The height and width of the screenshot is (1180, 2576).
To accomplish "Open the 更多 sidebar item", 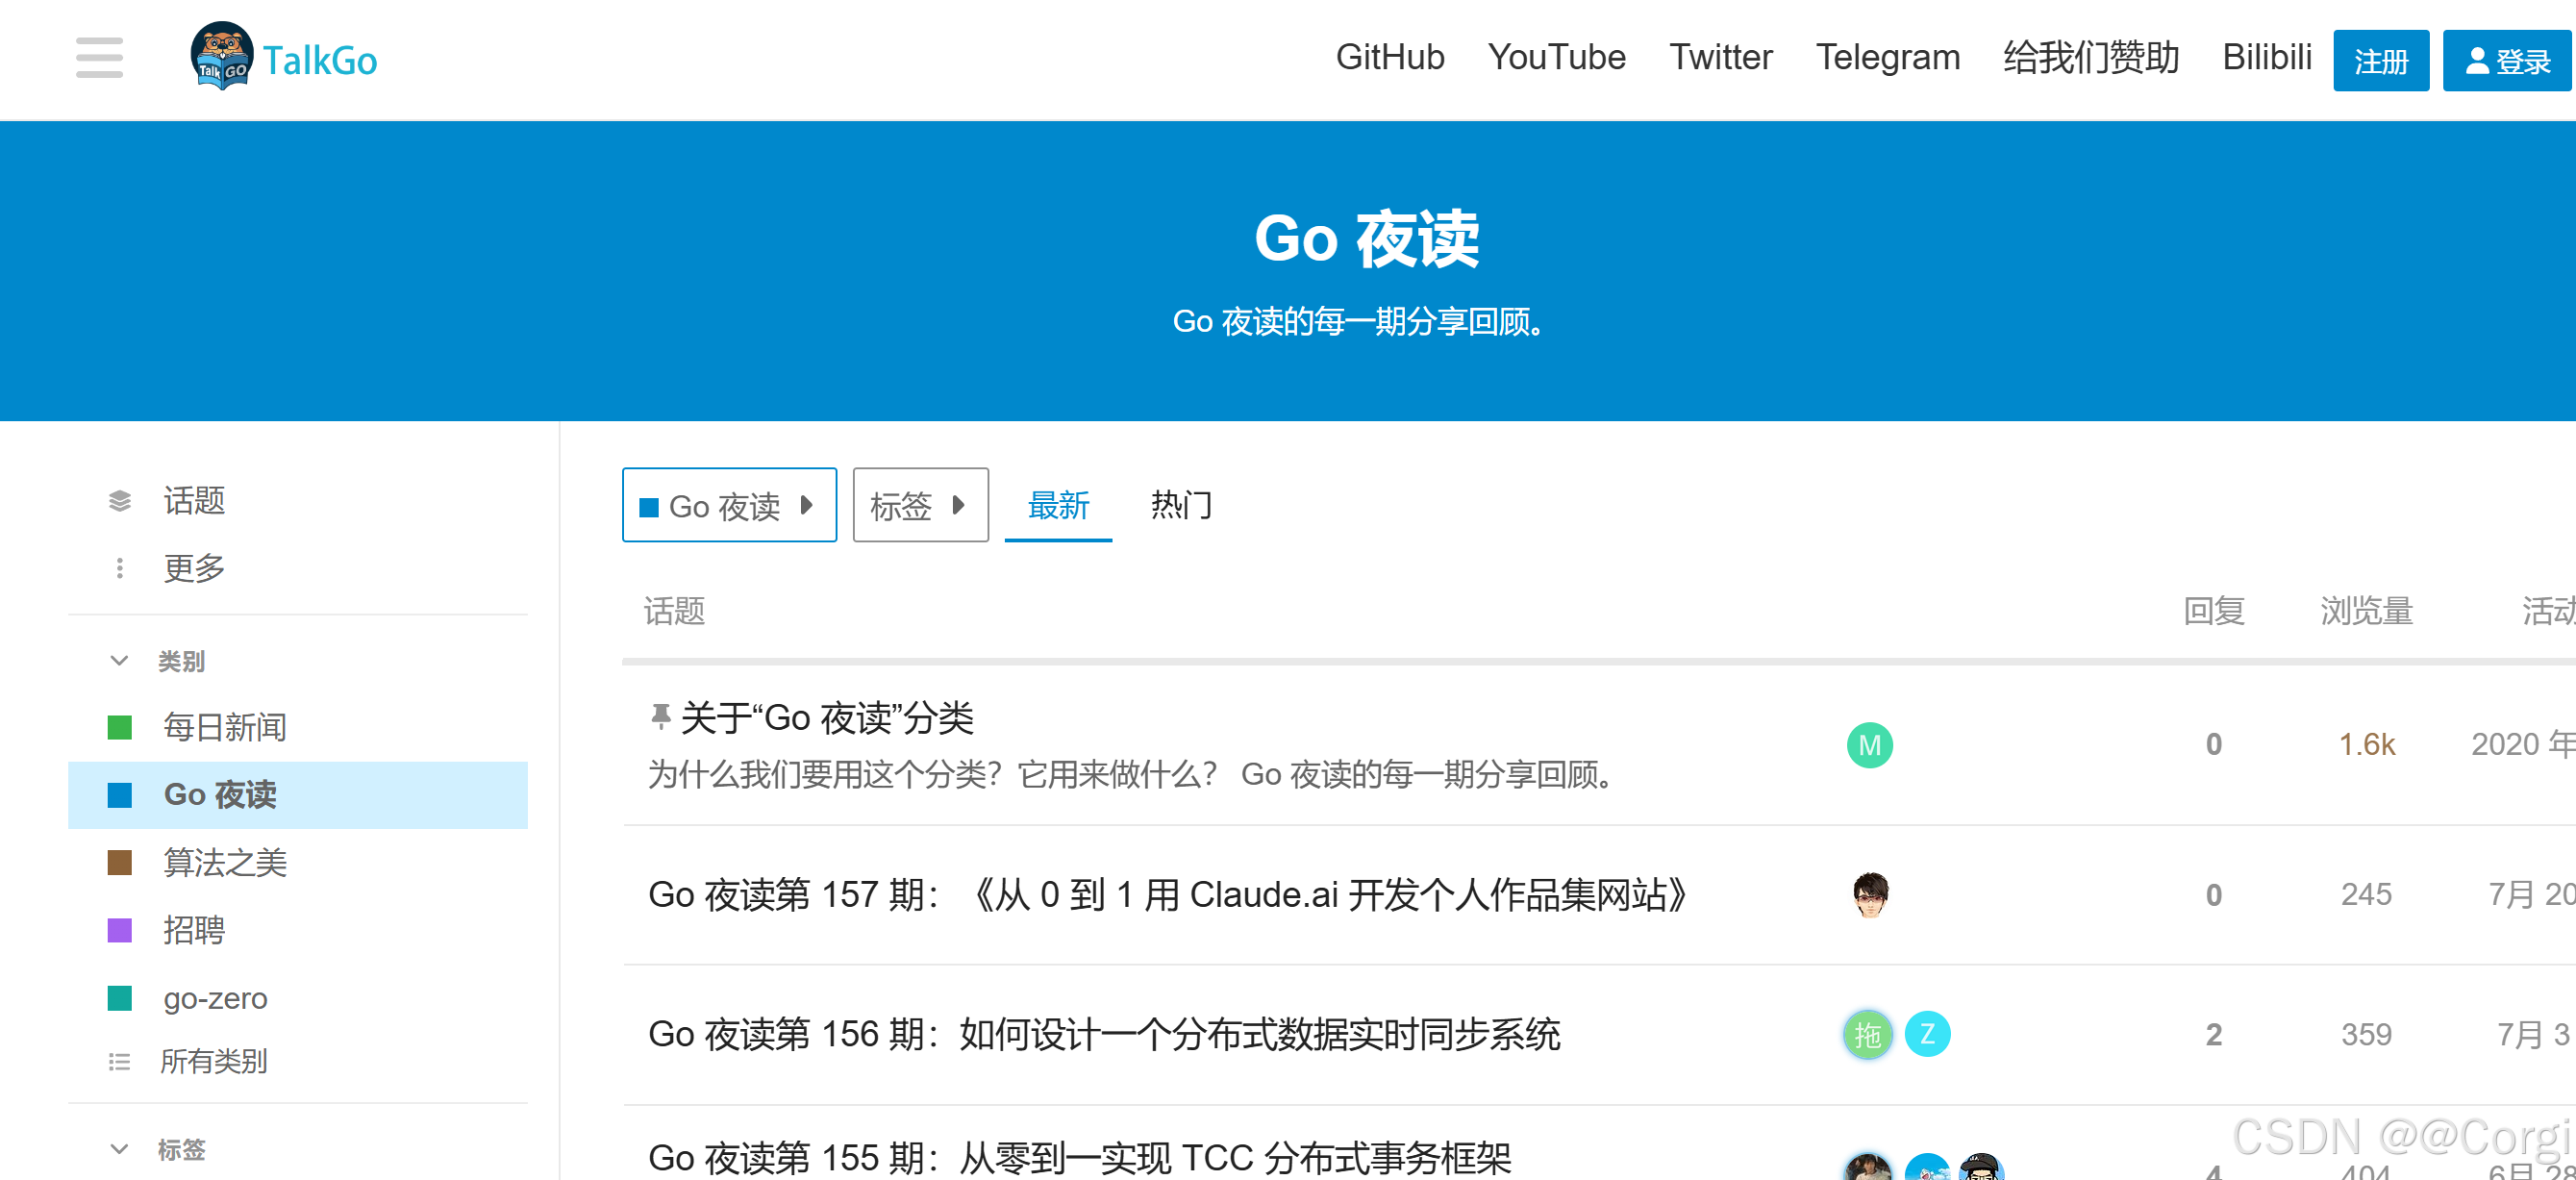I will click(193, 567).
